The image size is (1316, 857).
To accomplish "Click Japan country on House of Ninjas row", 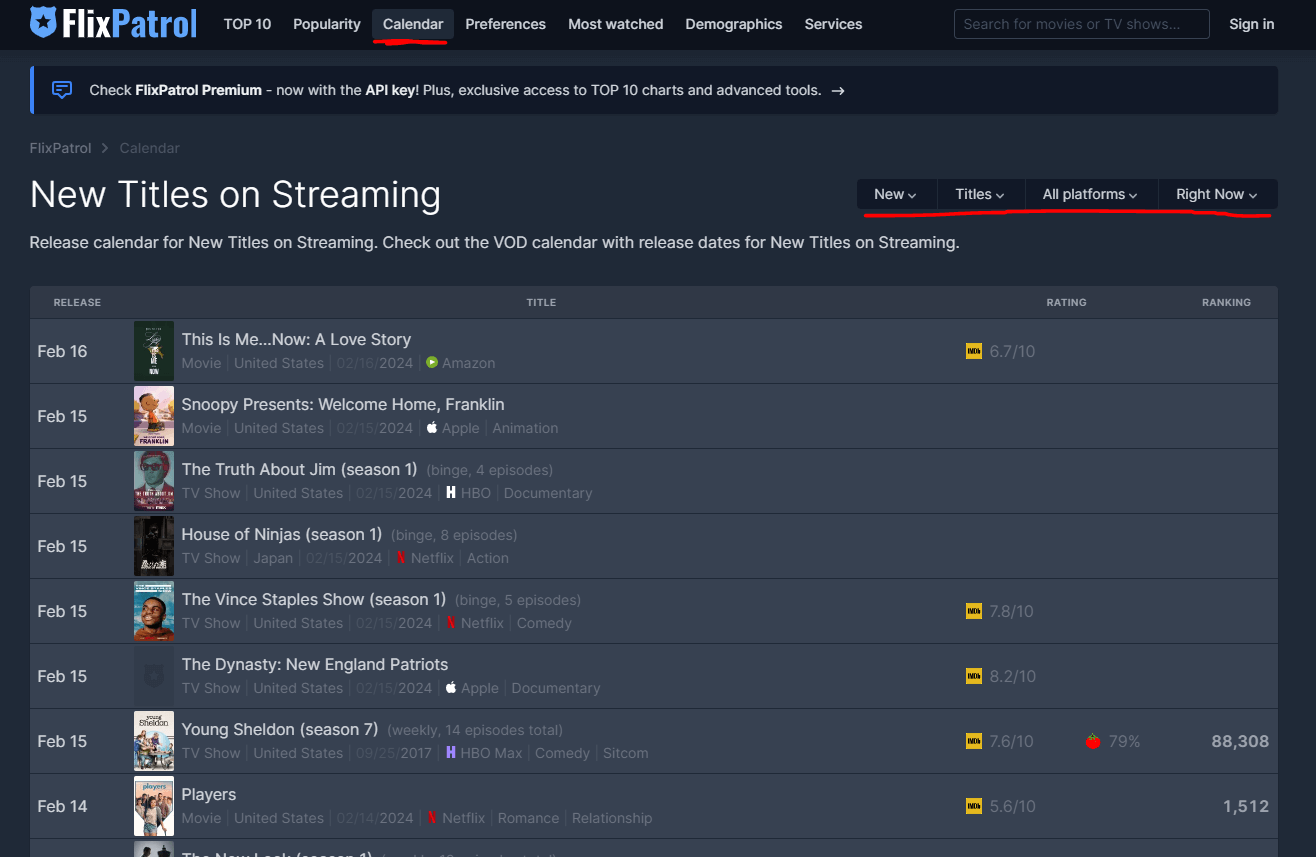I will (273, 558).
